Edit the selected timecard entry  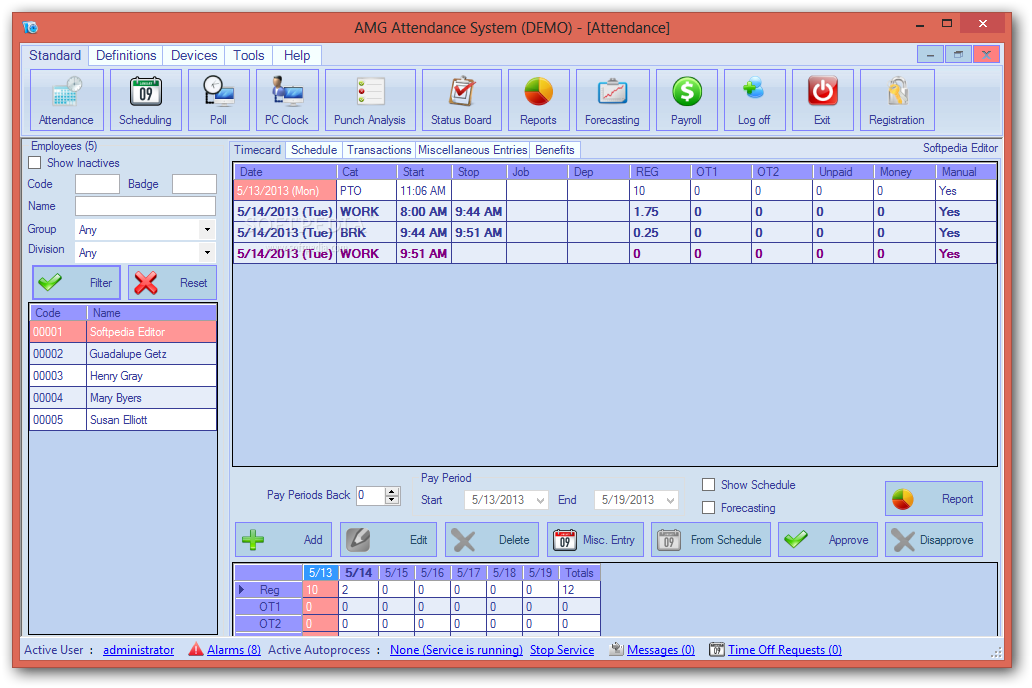click(388, 540)
